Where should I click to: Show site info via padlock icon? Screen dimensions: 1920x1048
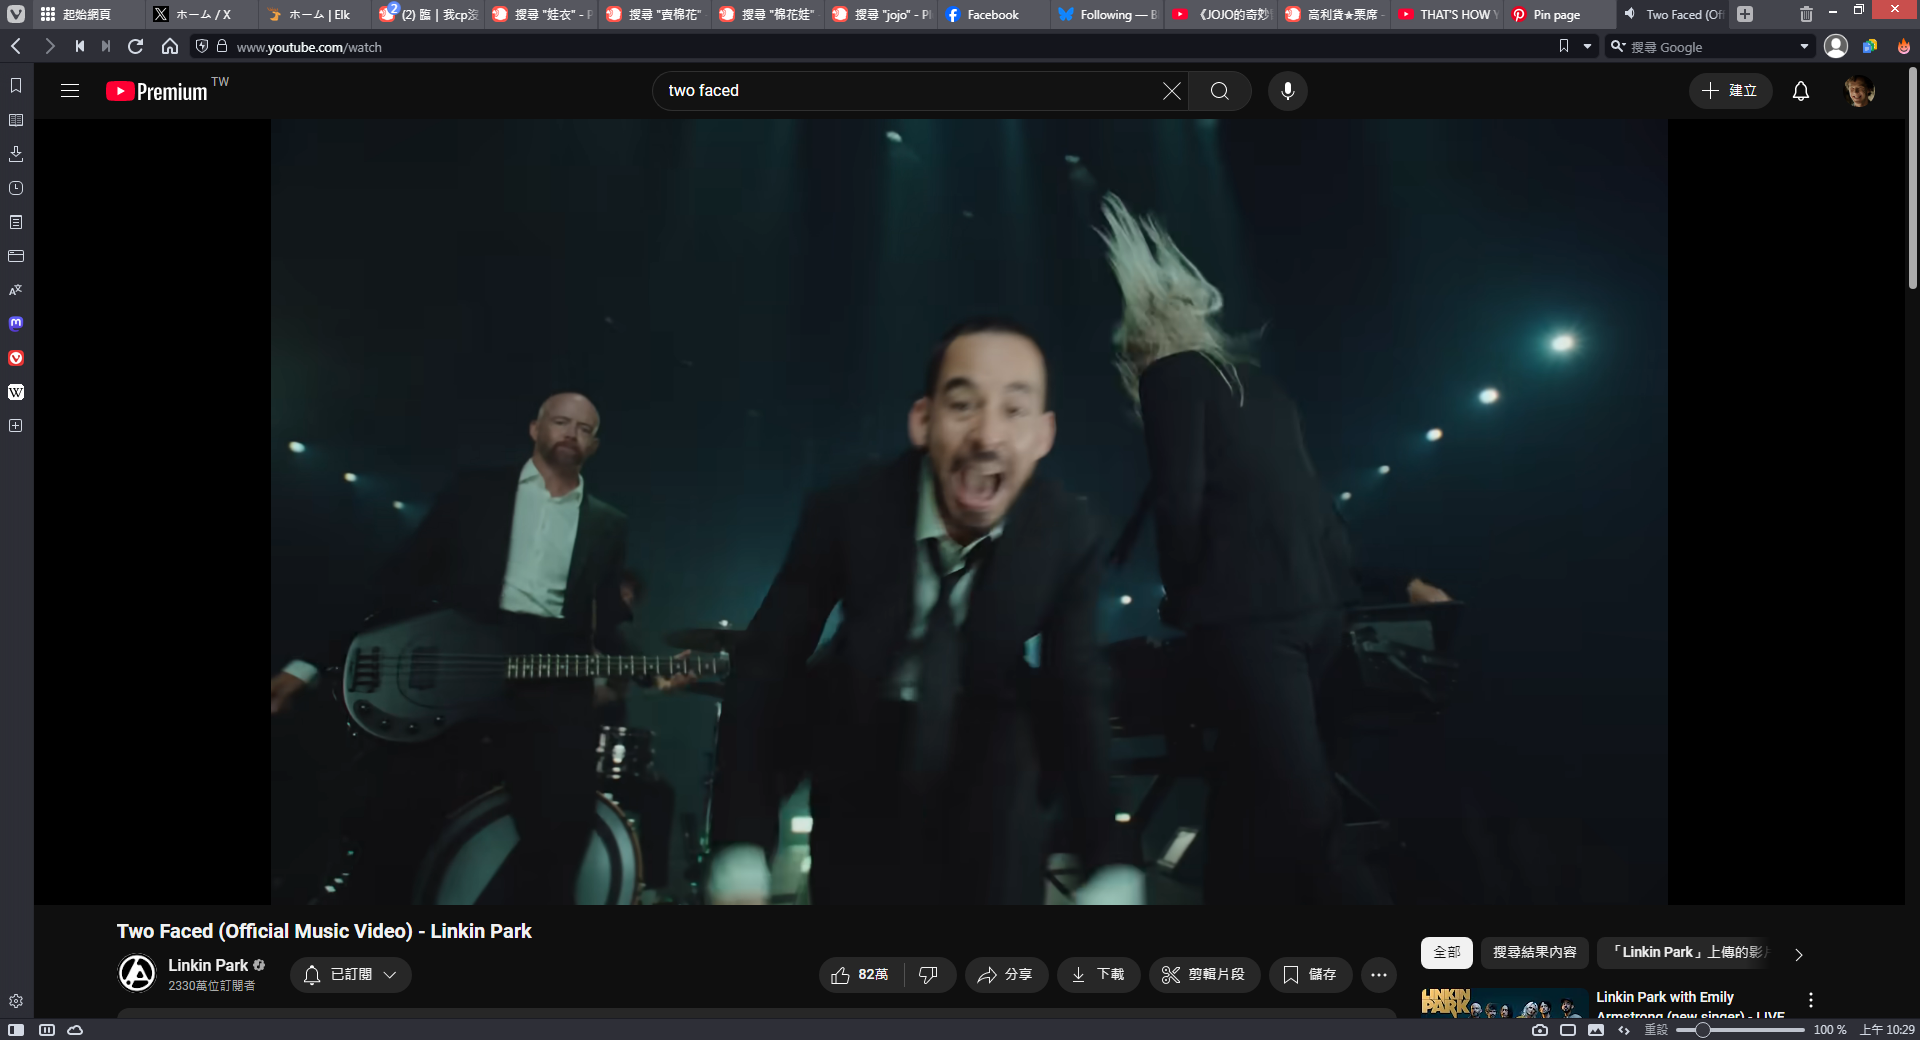pyautogui.click(x=222, y=46)
